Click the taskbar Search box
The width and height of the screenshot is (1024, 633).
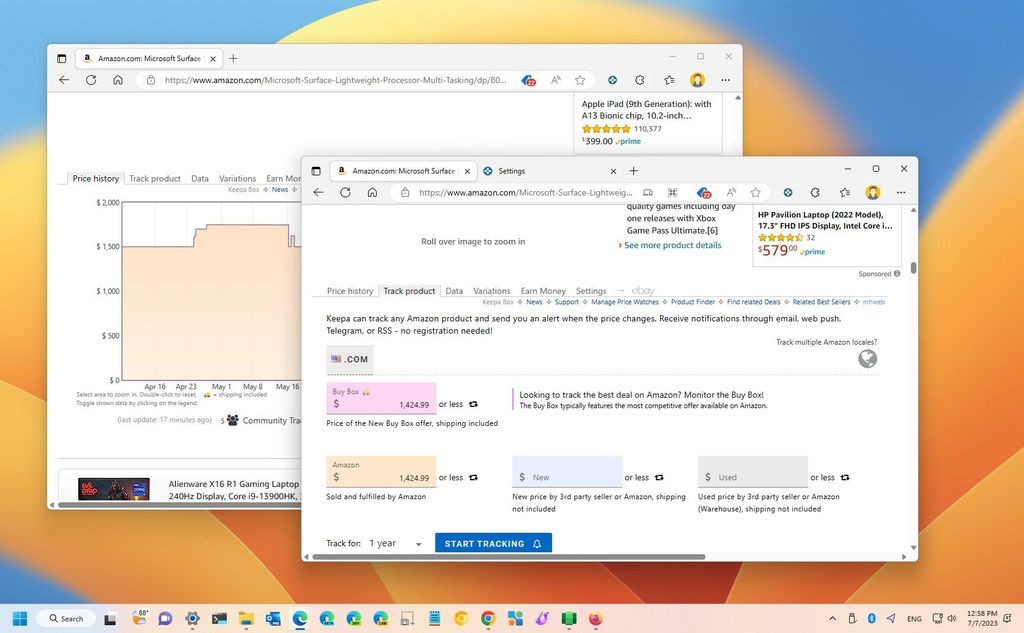click(x=67, y=618)
